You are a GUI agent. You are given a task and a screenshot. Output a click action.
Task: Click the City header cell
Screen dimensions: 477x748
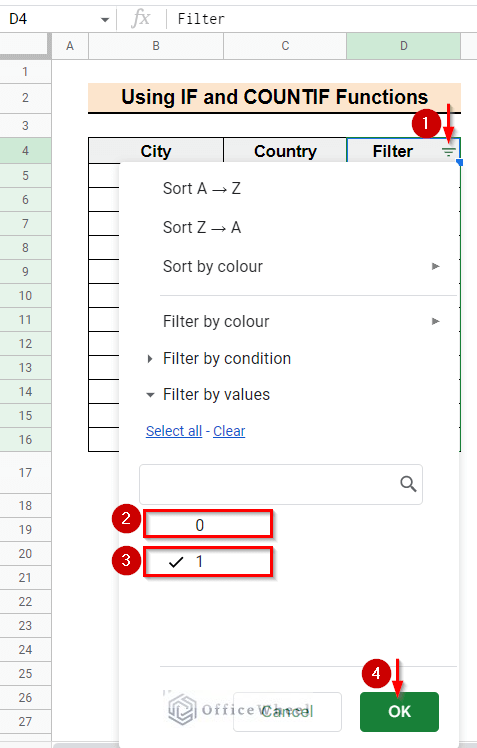156,151
